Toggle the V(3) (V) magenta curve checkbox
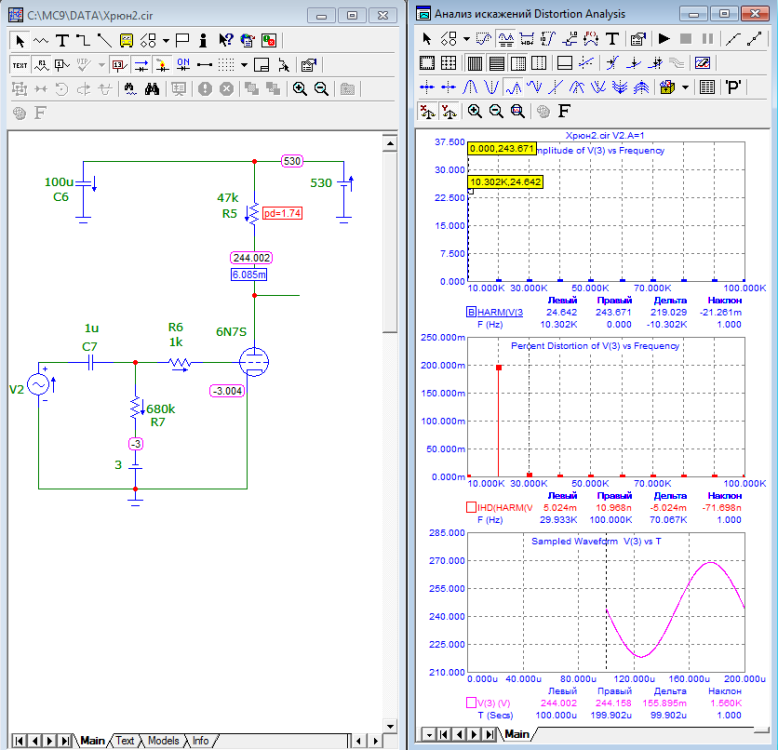The image size is (778, 750). coord(472,703)
